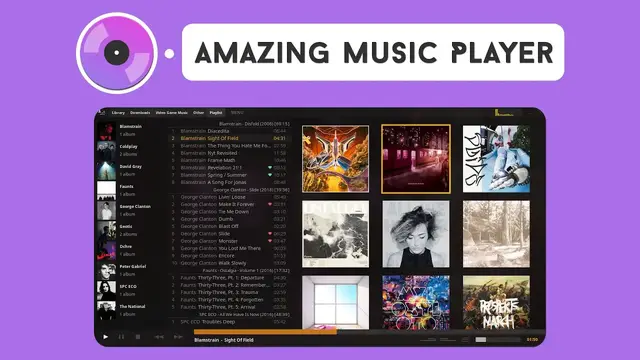Open the Library tab
Image resolution: width=640 pixels, height=360 pixels.
tap(118, 113)
